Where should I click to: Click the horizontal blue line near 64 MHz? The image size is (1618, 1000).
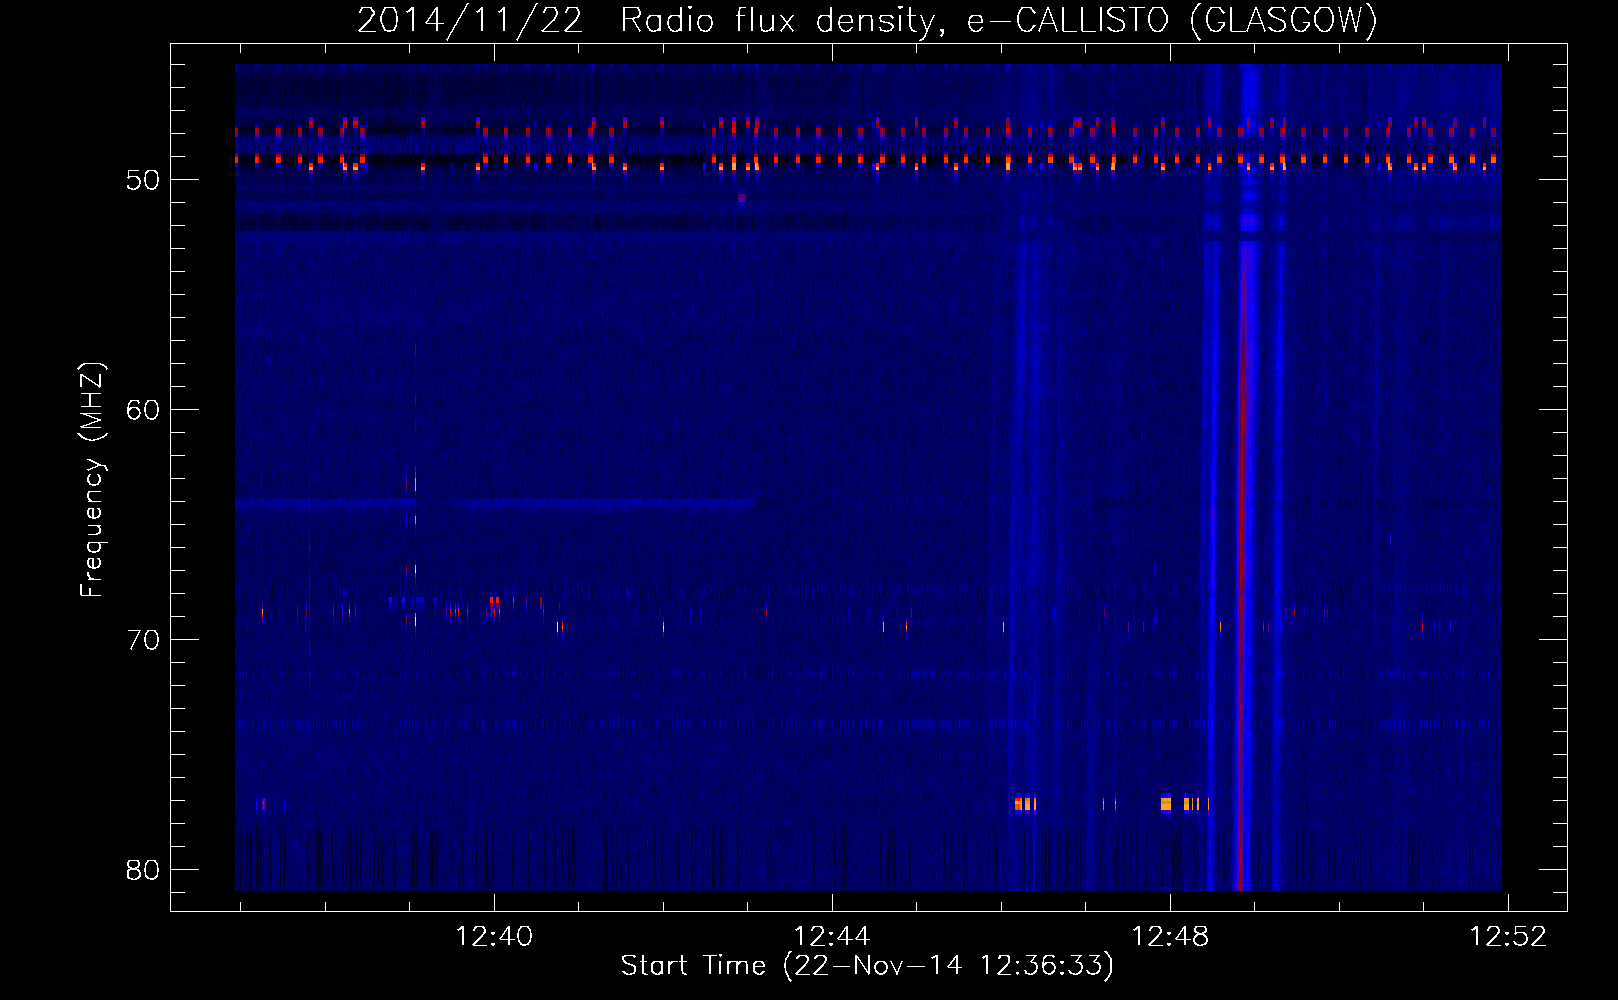tap(495, 504)
